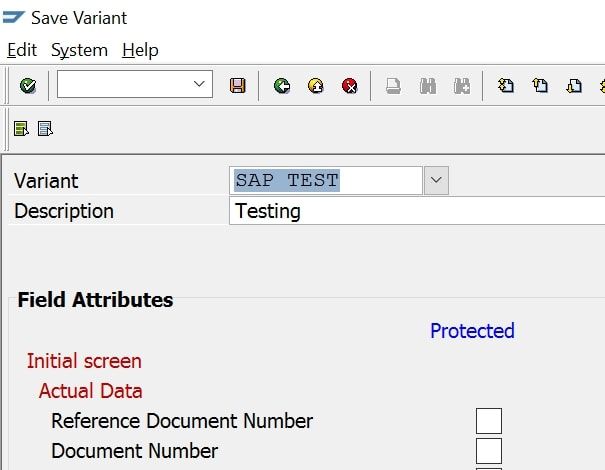Click the green checkmark Enter icon
Image resolution: width=605 pixels, height=470 pixels.
[28, 85]
